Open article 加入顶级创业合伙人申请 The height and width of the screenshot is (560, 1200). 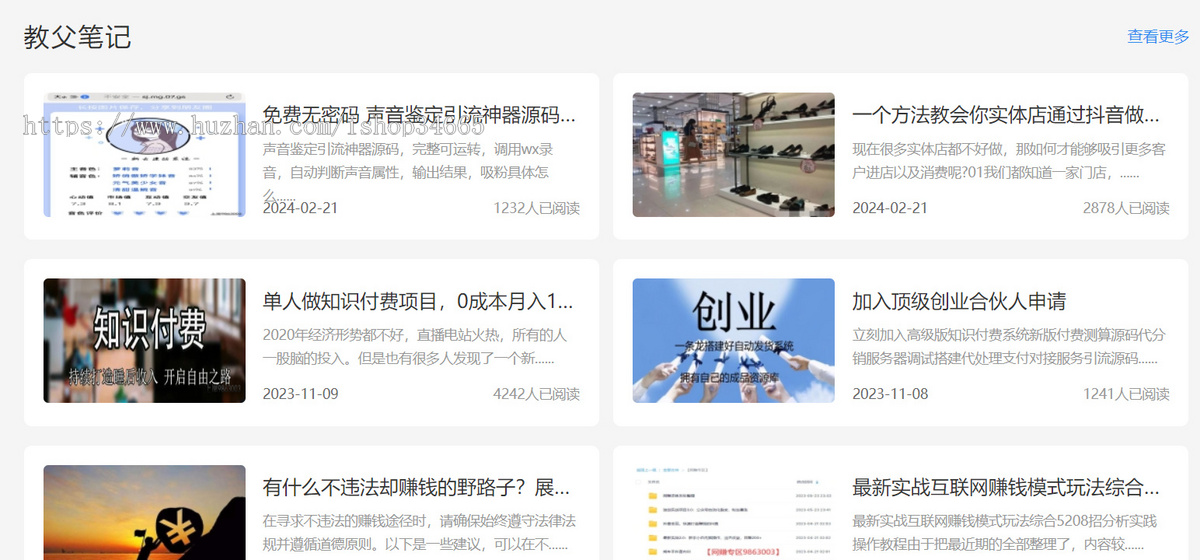coord(959,301)
